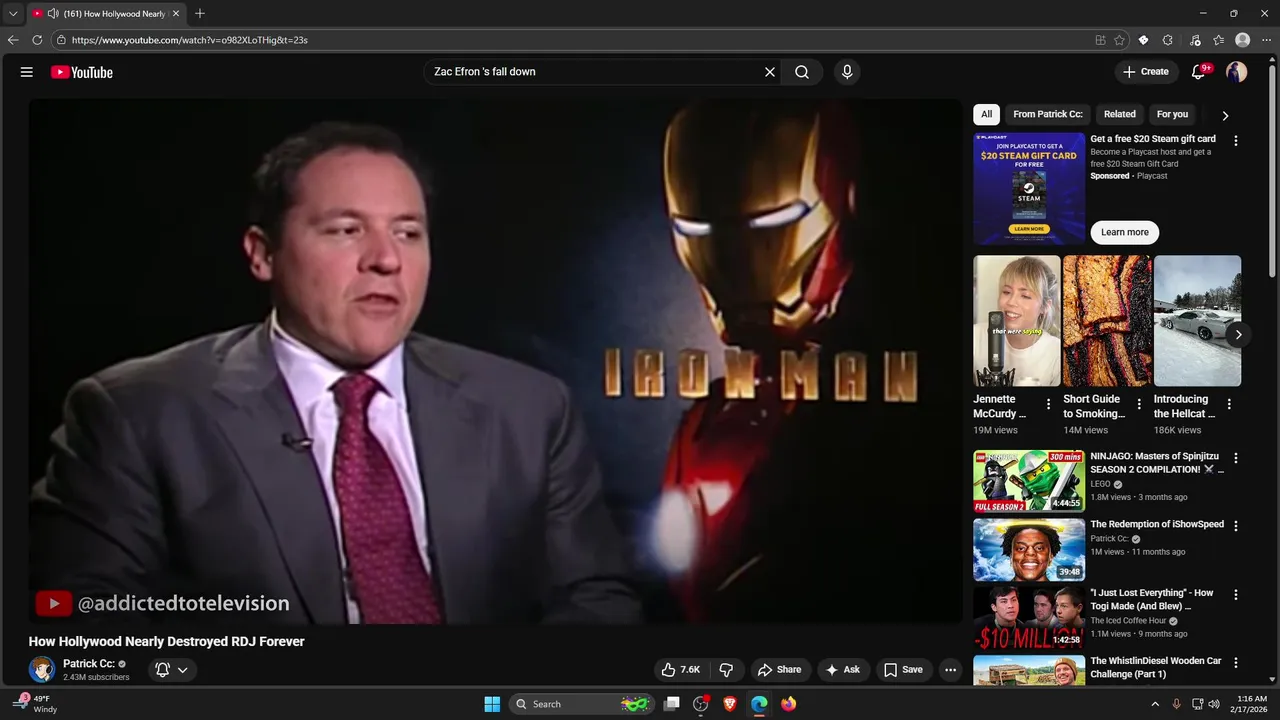Show more filter chips arrow

click(1225, 115)
